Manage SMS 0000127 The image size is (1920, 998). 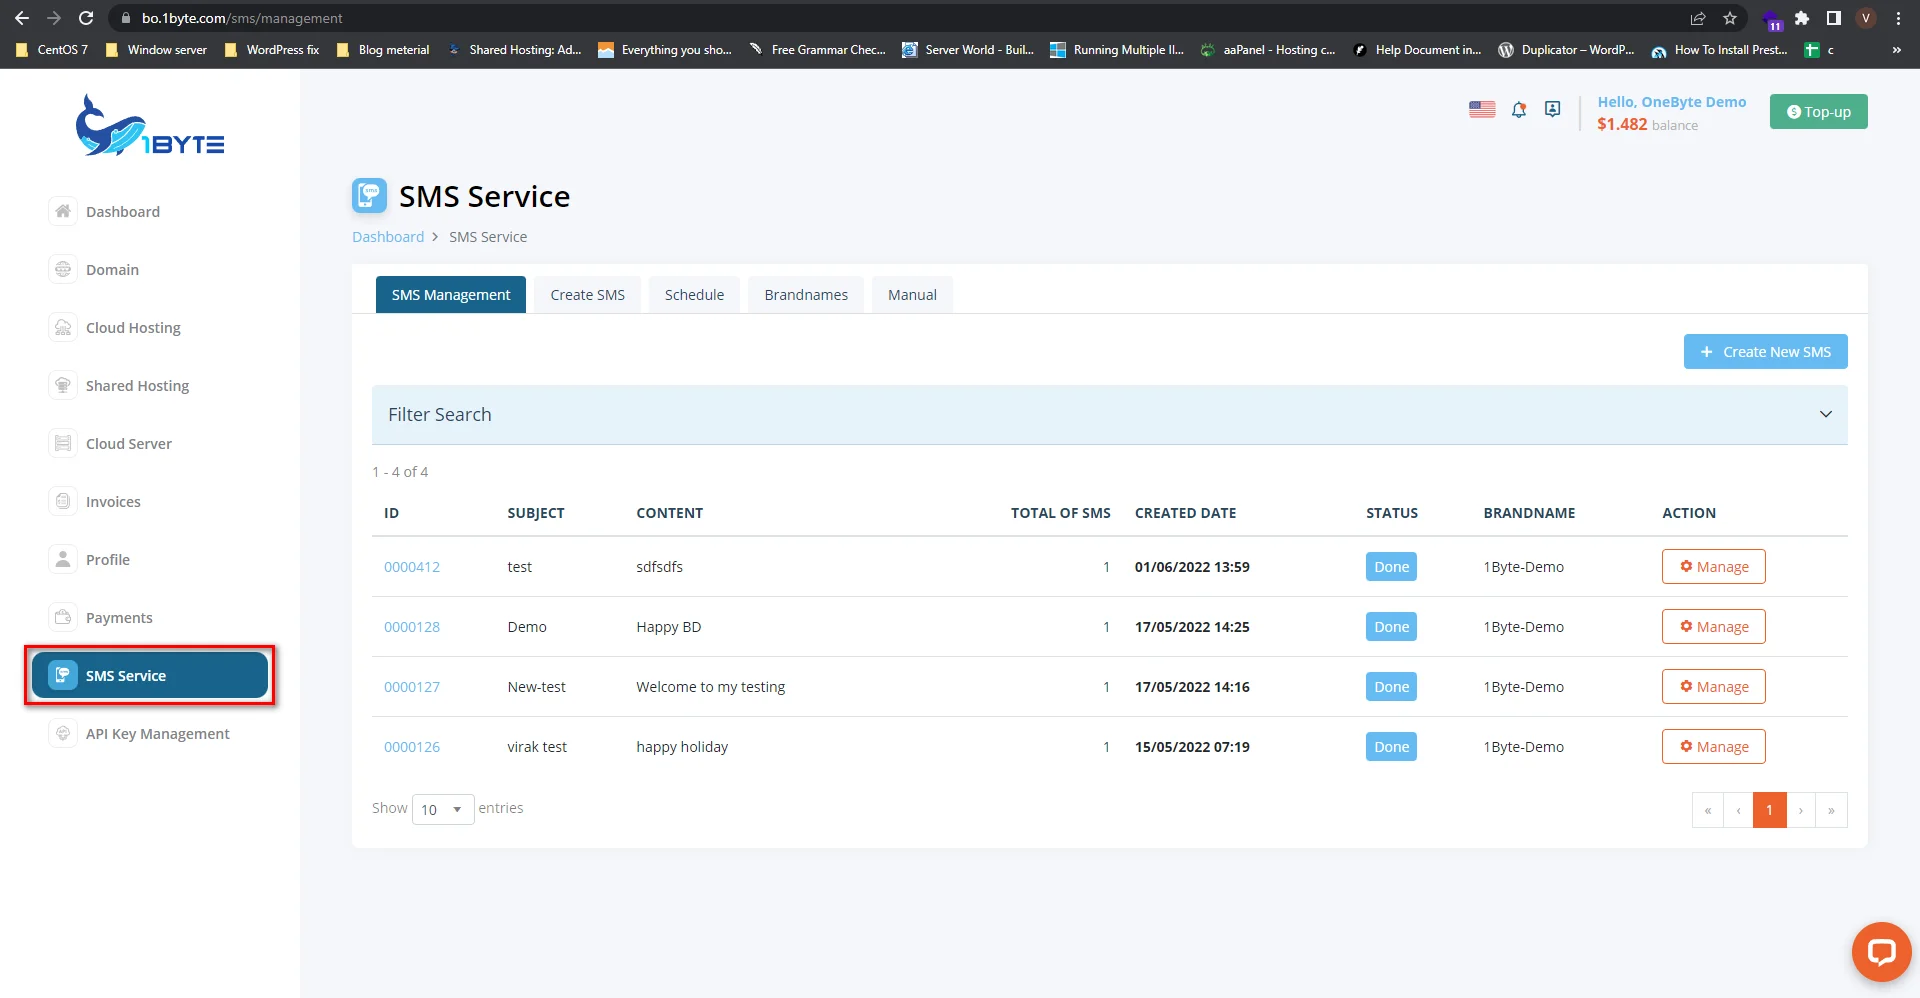(x=1713, y=686)
